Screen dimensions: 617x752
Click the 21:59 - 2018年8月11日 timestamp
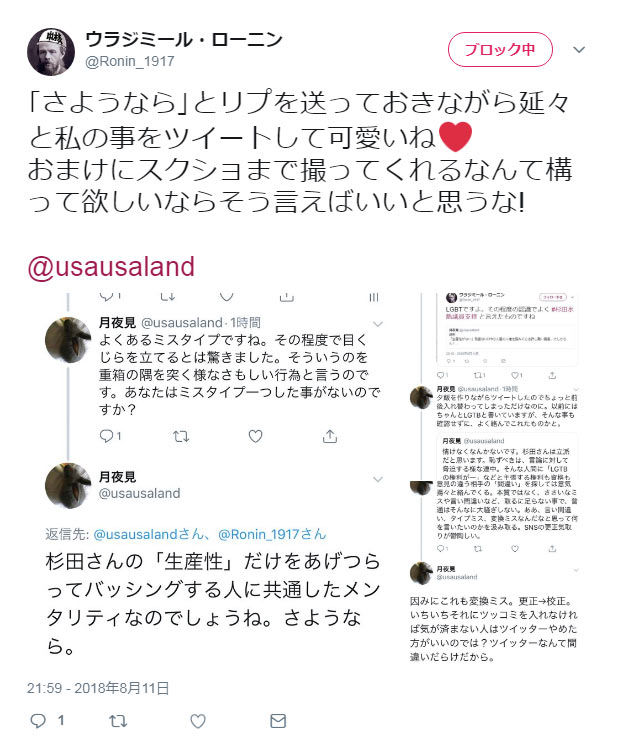(x=98, y=688)
